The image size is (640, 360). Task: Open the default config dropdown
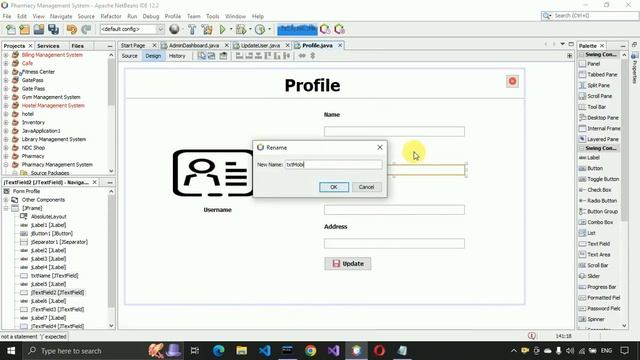pos(160,29)
